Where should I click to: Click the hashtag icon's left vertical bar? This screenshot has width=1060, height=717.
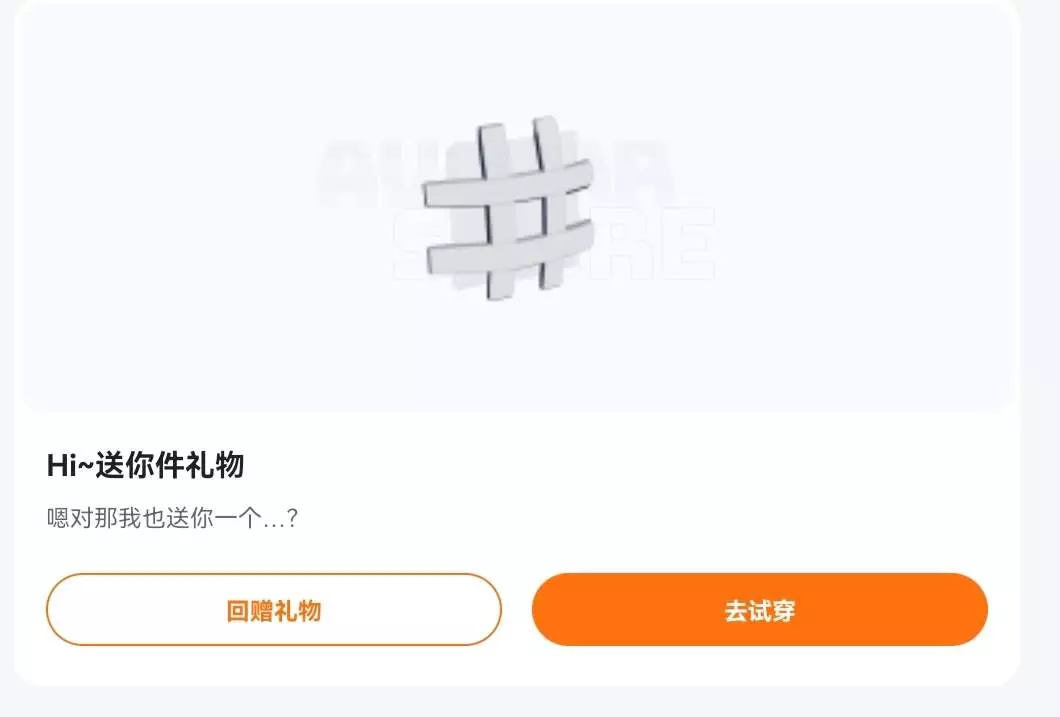coord(493,211)
